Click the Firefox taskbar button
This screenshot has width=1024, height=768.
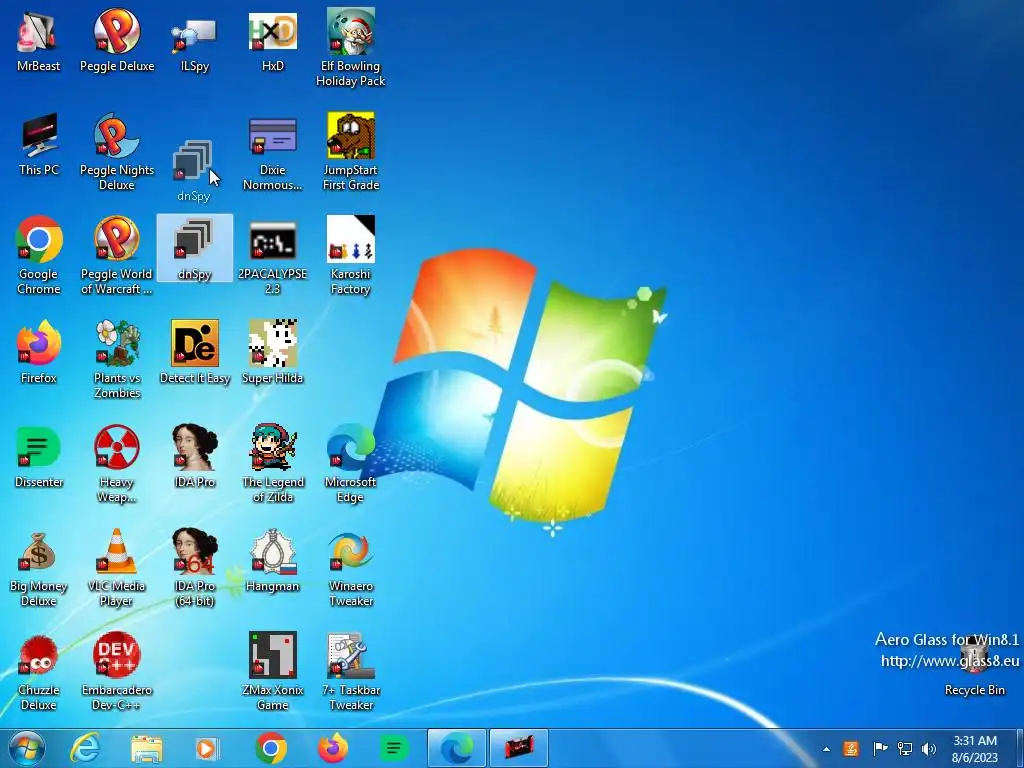point(333,748)
